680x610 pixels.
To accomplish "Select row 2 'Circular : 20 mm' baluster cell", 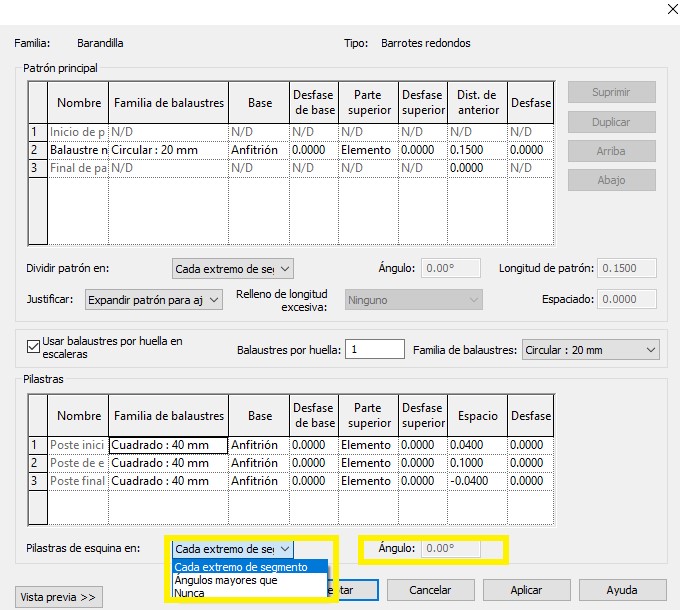I will tap(168, 150).
